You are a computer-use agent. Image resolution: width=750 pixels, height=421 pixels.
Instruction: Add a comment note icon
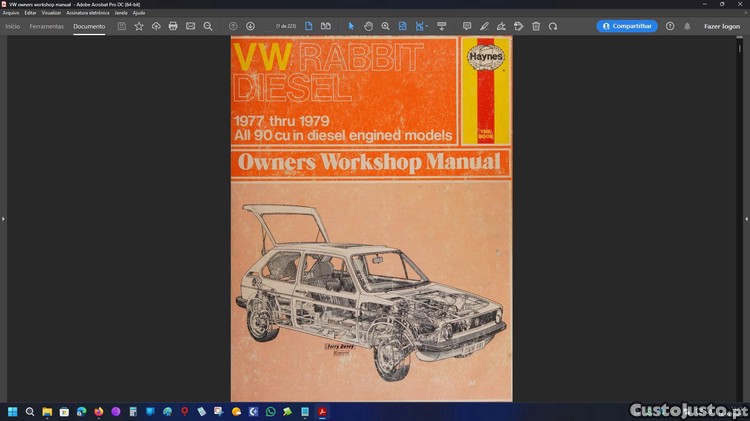point(467,26)
